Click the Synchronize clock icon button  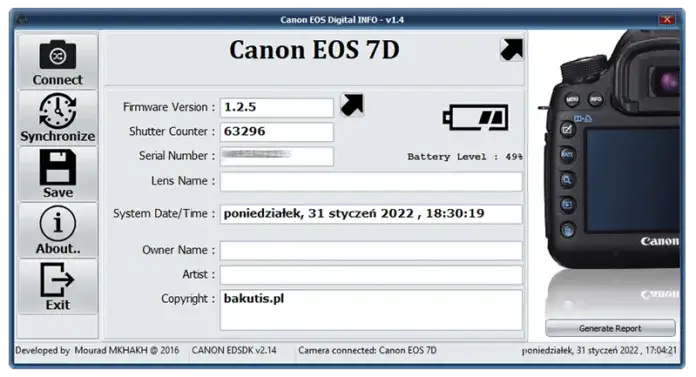[58, 118]
